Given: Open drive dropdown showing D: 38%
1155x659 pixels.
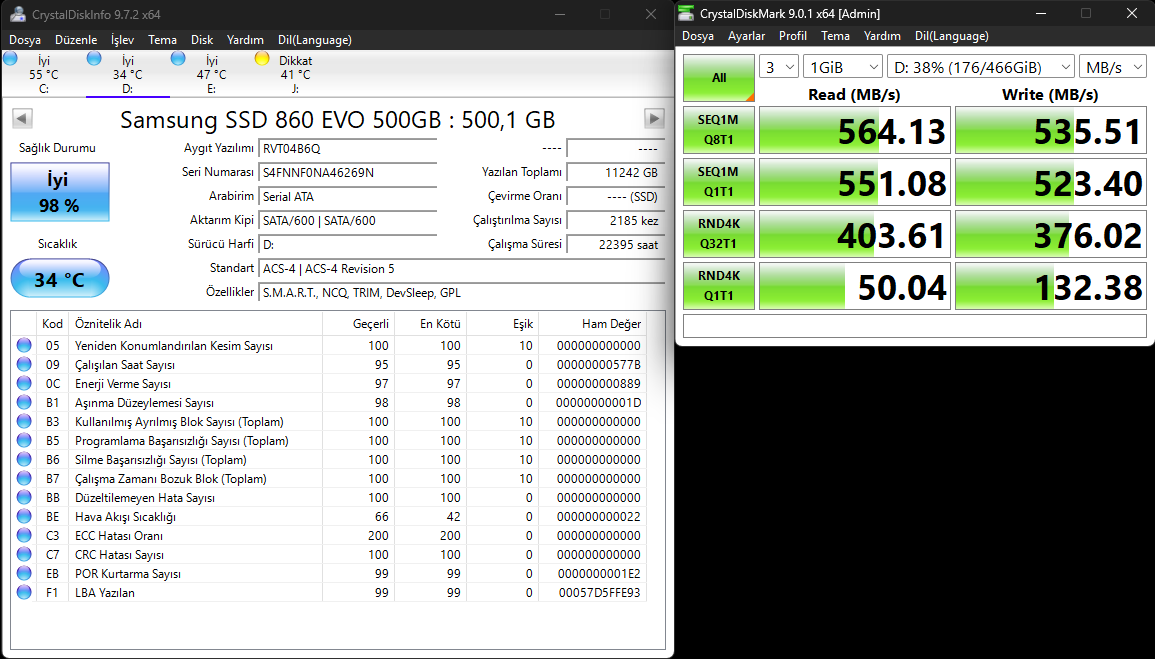Looking at the screenshot, I should coord(981,67).
